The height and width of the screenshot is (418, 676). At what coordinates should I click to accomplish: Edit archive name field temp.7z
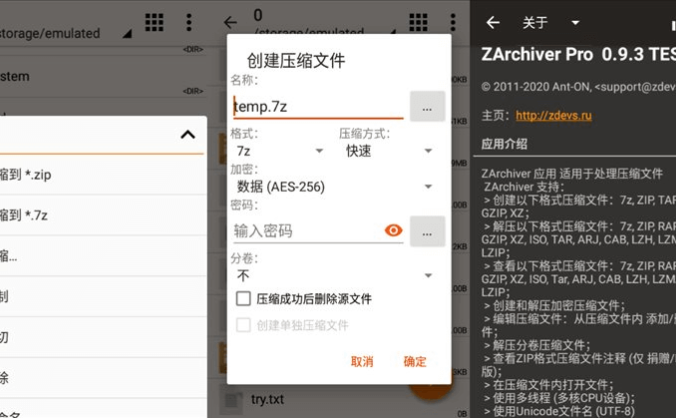tap(318, 106)
